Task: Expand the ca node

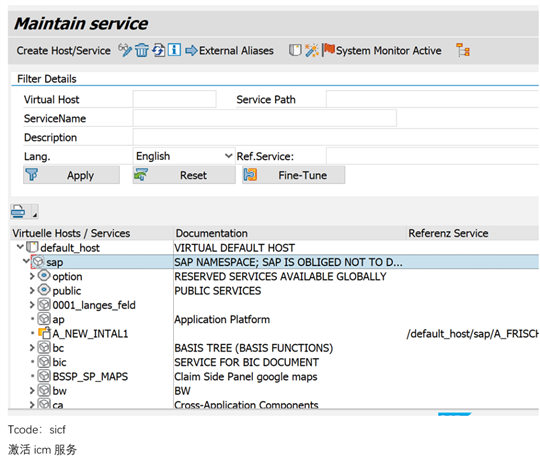Action: pos(32,404)
